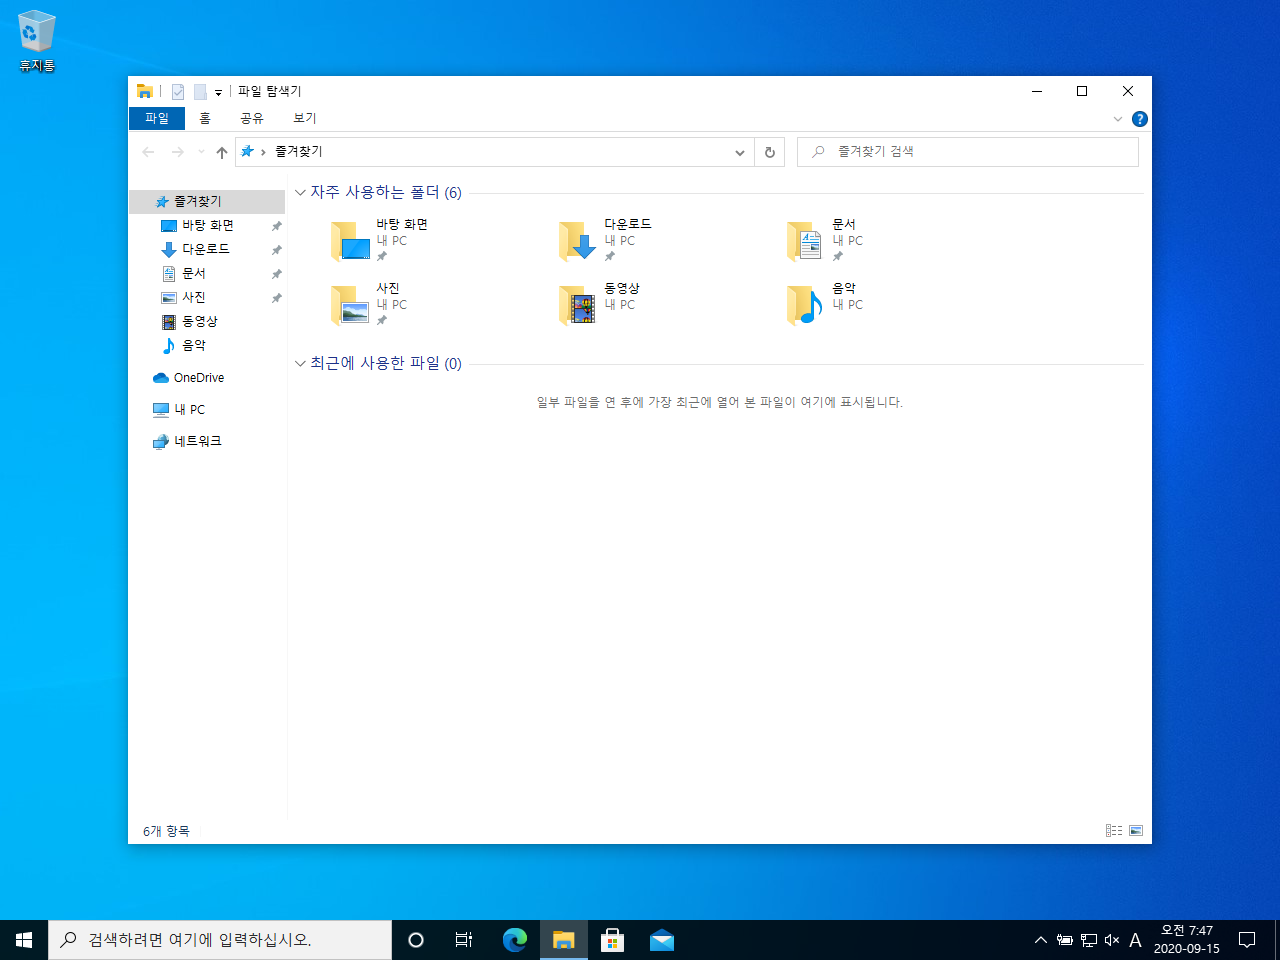Open the recent locations dropdown arrow
Image resolution: width=1280 pixels, height=960 pixels.
pos(201,152)
